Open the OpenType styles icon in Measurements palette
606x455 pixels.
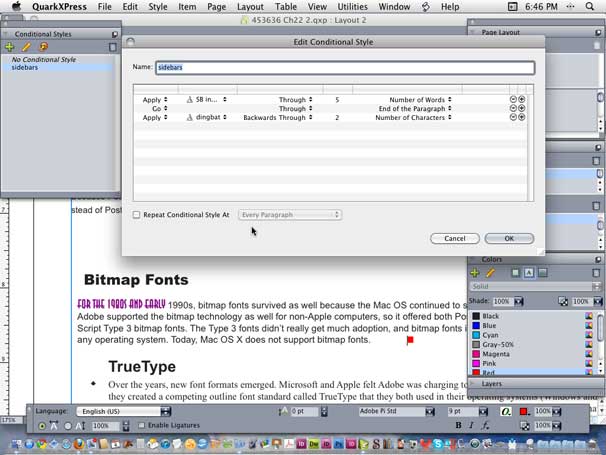pos(506,412)
